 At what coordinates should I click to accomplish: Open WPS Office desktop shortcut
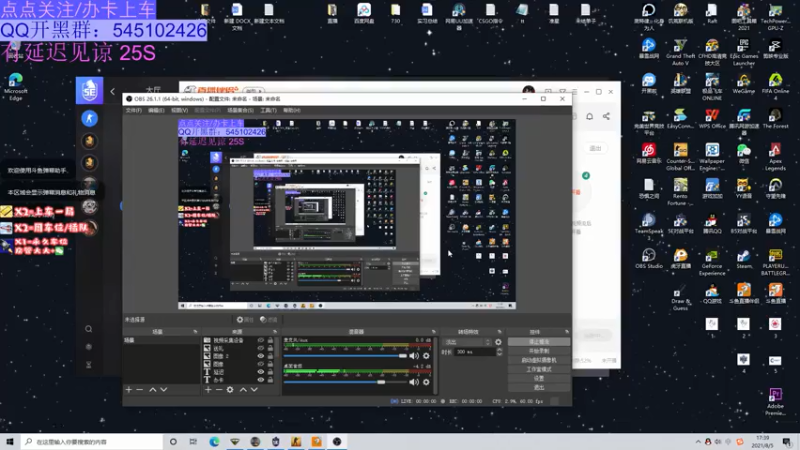[712, 118]
